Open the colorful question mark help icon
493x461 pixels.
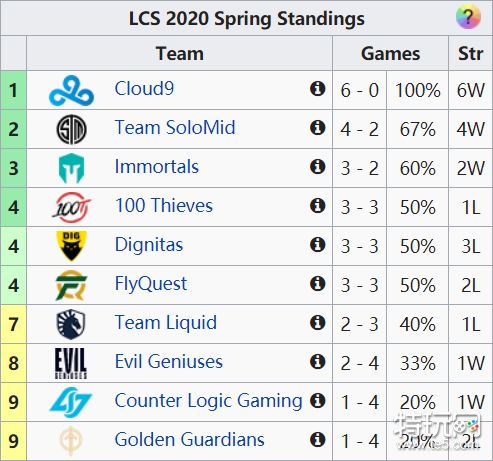tap(468, 17)
